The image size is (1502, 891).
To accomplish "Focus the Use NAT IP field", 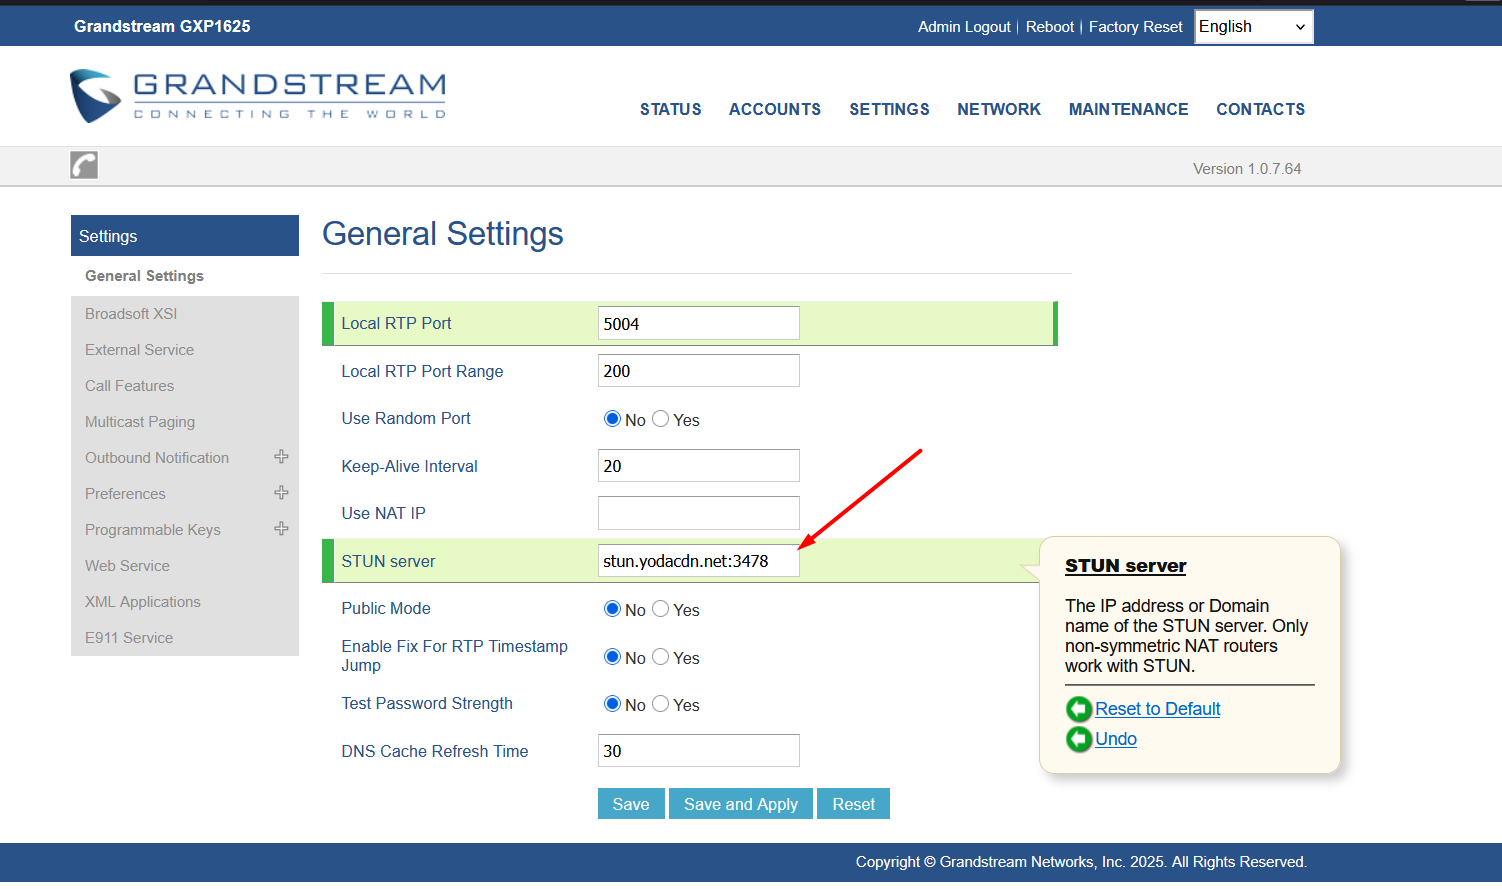I will pos(699,513).
